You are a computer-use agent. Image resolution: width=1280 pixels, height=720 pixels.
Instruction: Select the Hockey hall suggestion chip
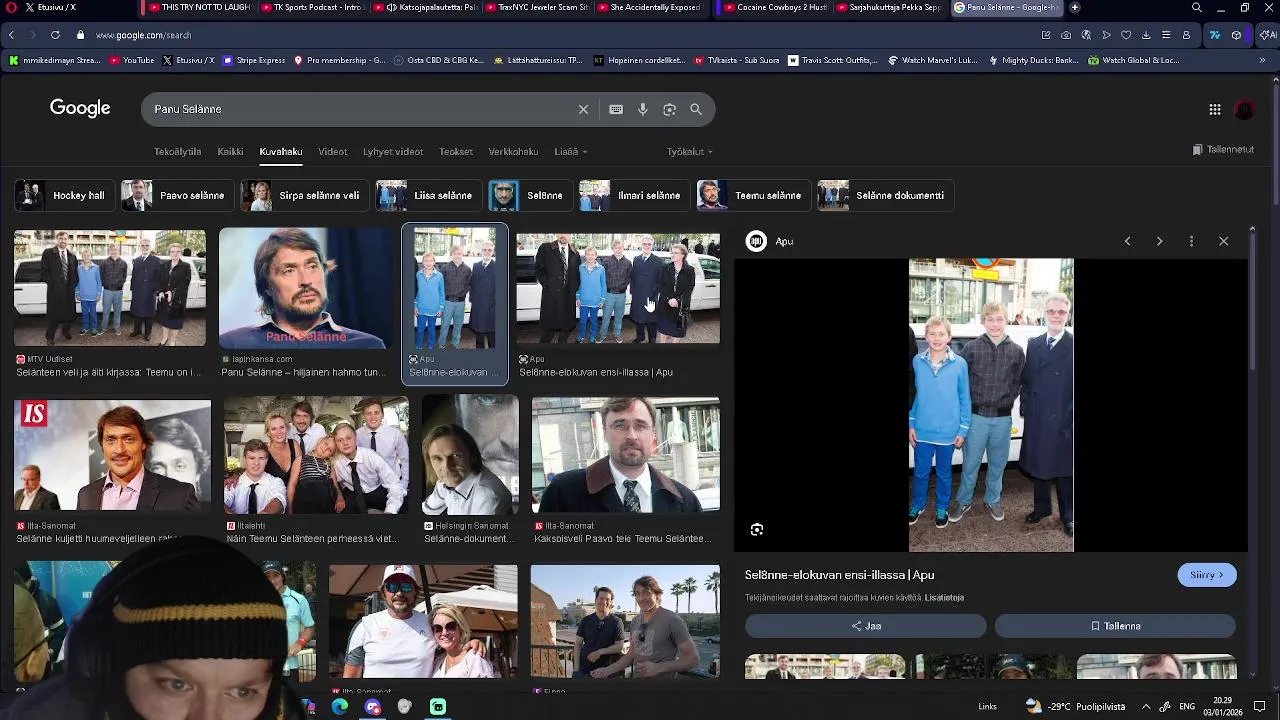[64, 196]
